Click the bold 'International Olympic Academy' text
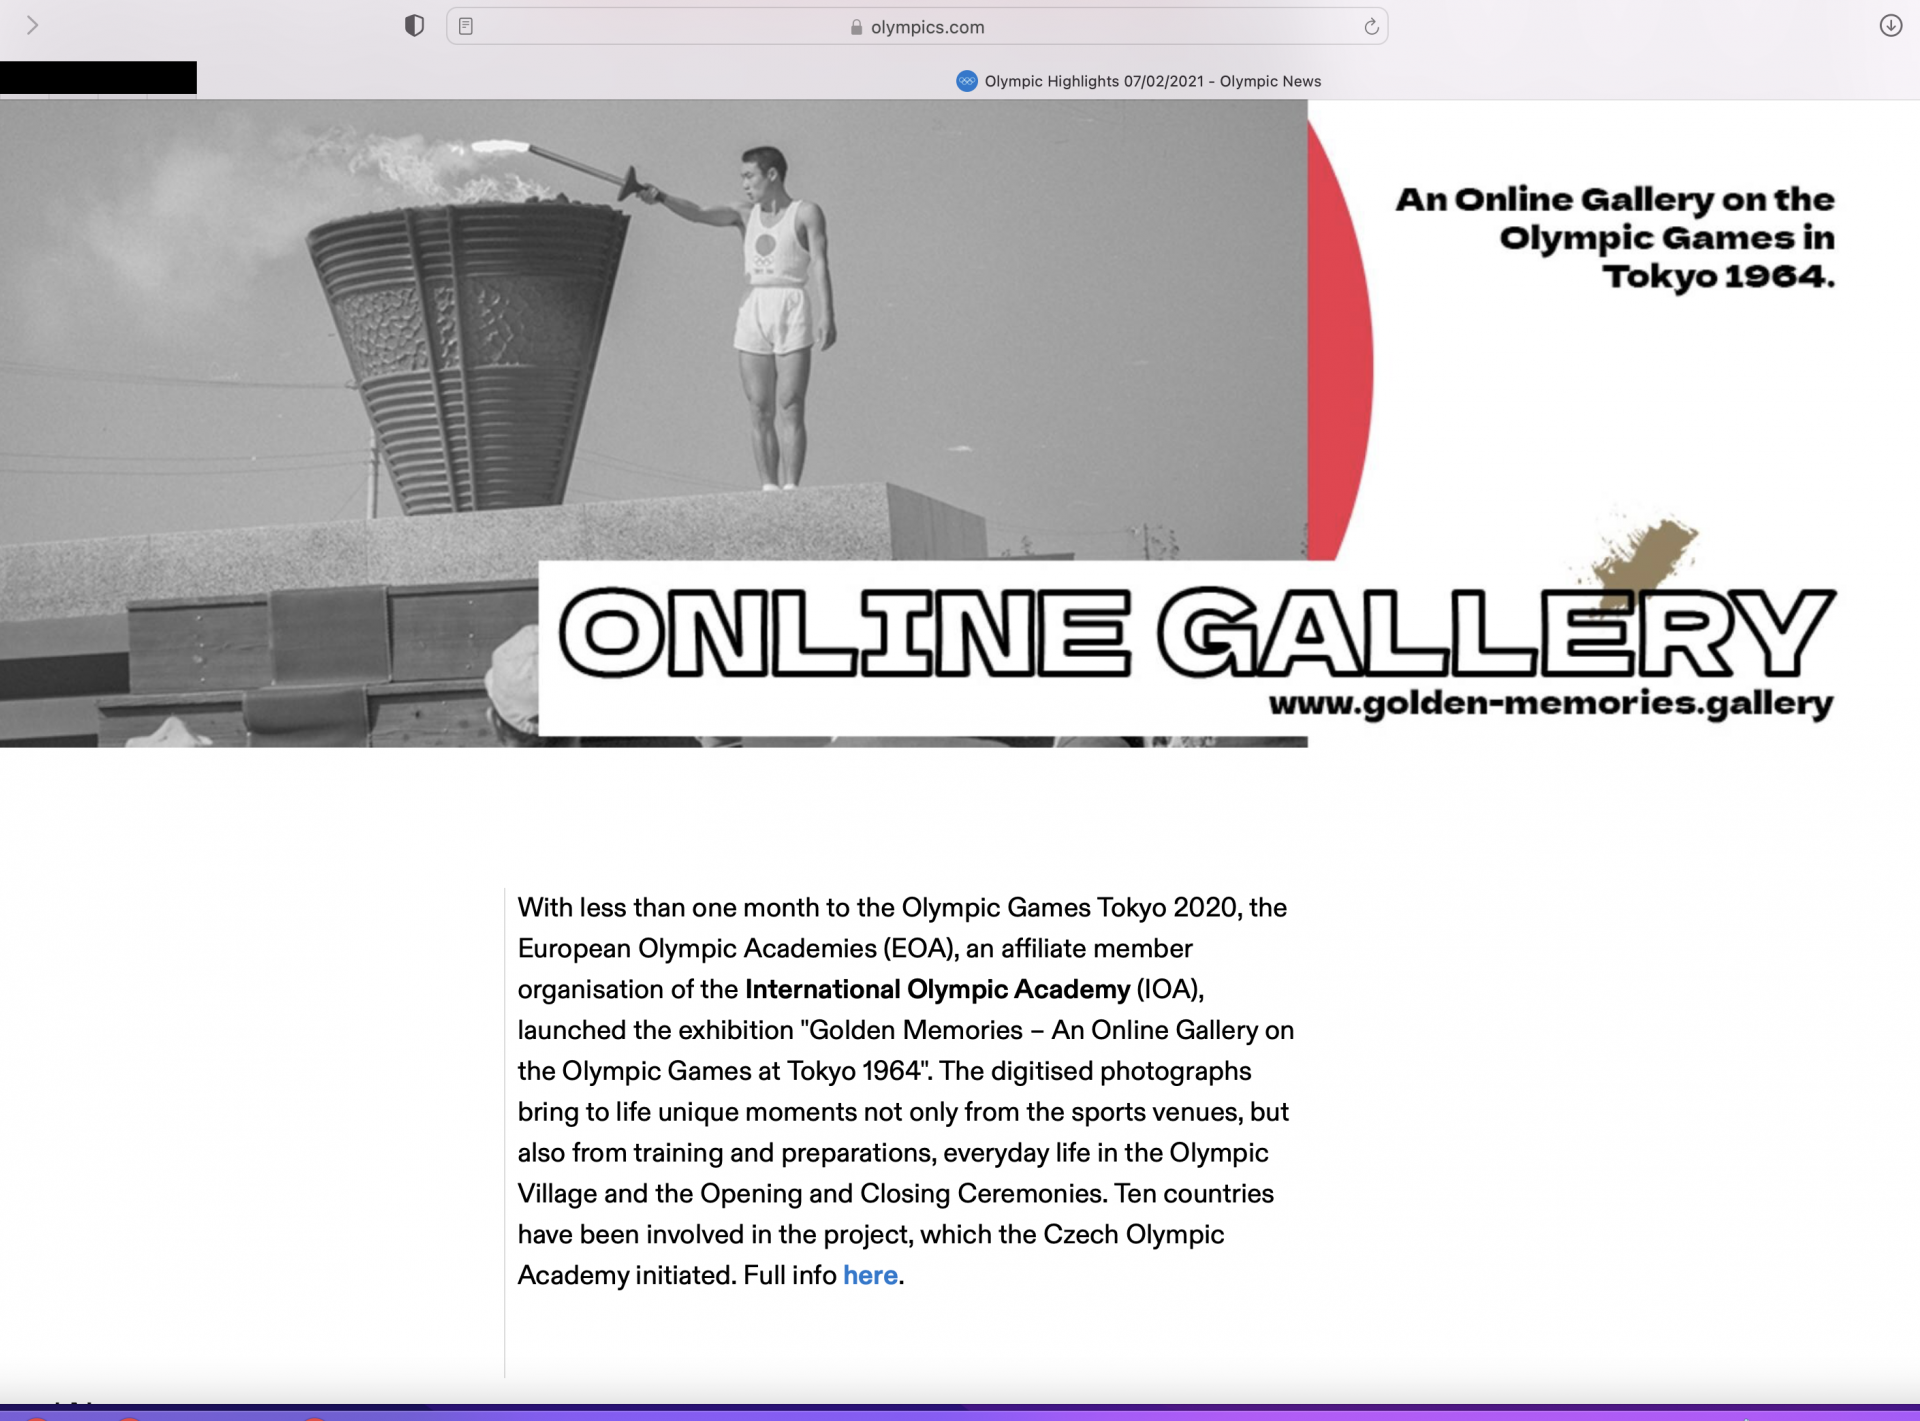1920x1421 pixels. coord(937,989)
